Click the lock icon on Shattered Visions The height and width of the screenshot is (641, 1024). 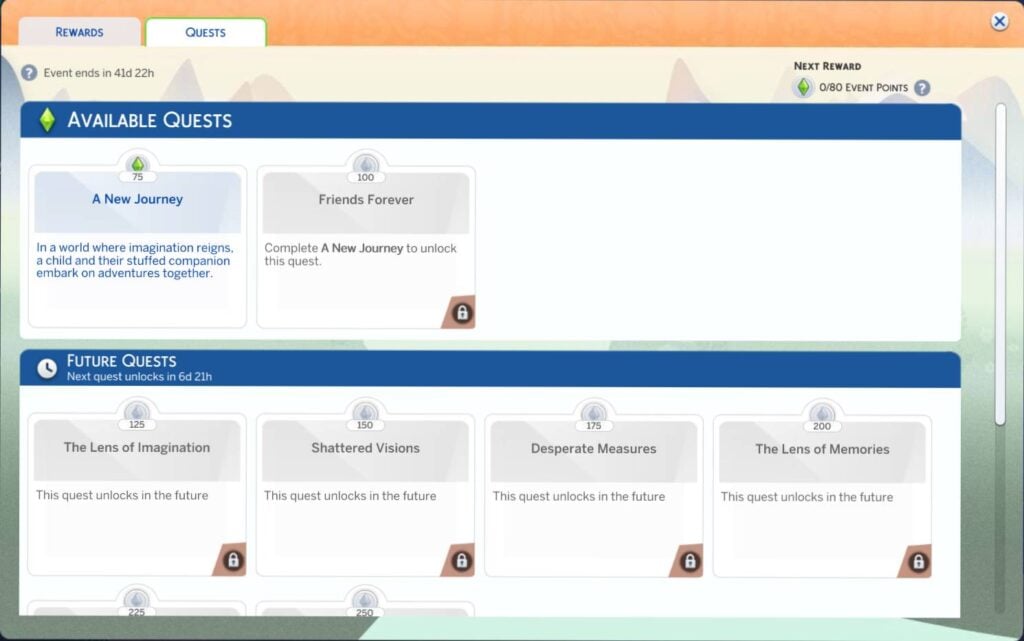click(461, 561)
